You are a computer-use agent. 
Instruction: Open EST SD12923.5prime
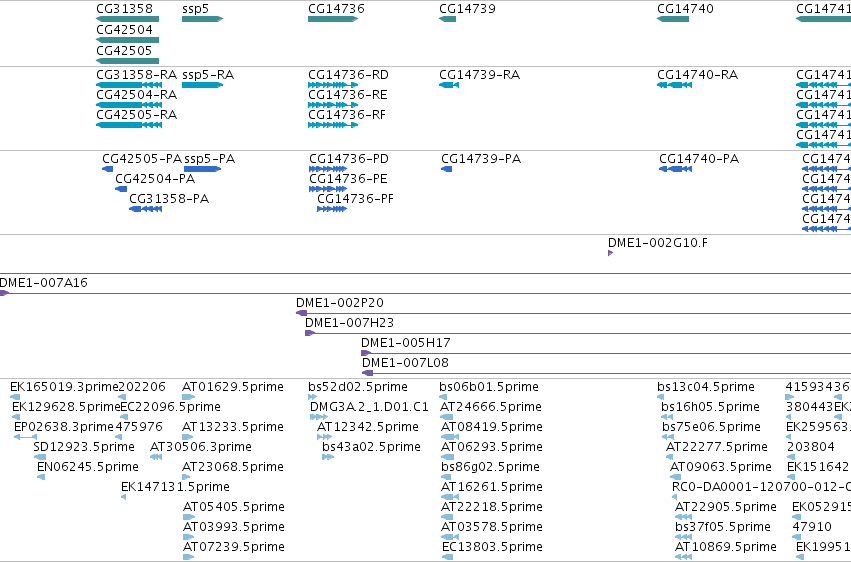coord(84,447)
